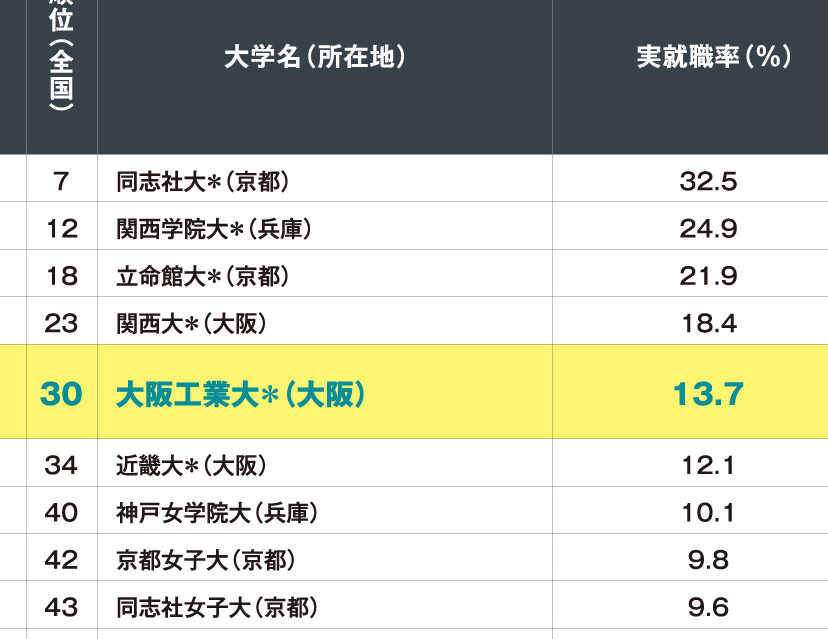Viewport: 828px width, 639px height.
Task: Click rank number 40
Action: 61,513
